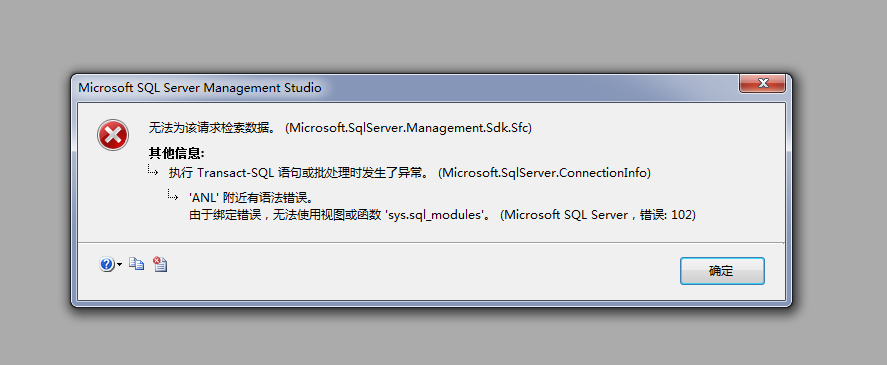Click the large red error circle icon
Image resolution: width=887 pixels, height=365 pixels.
[x=113, y=135]
